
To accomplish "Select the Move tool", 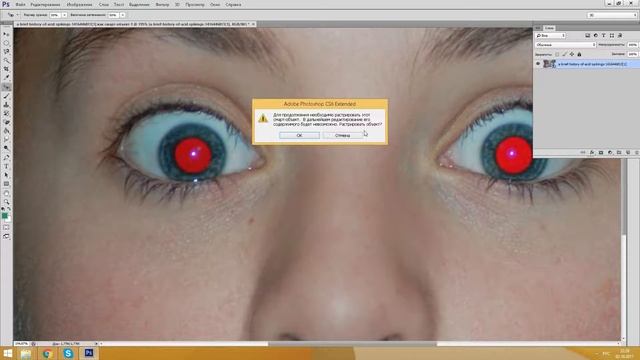I will click(x=6, y=34).
